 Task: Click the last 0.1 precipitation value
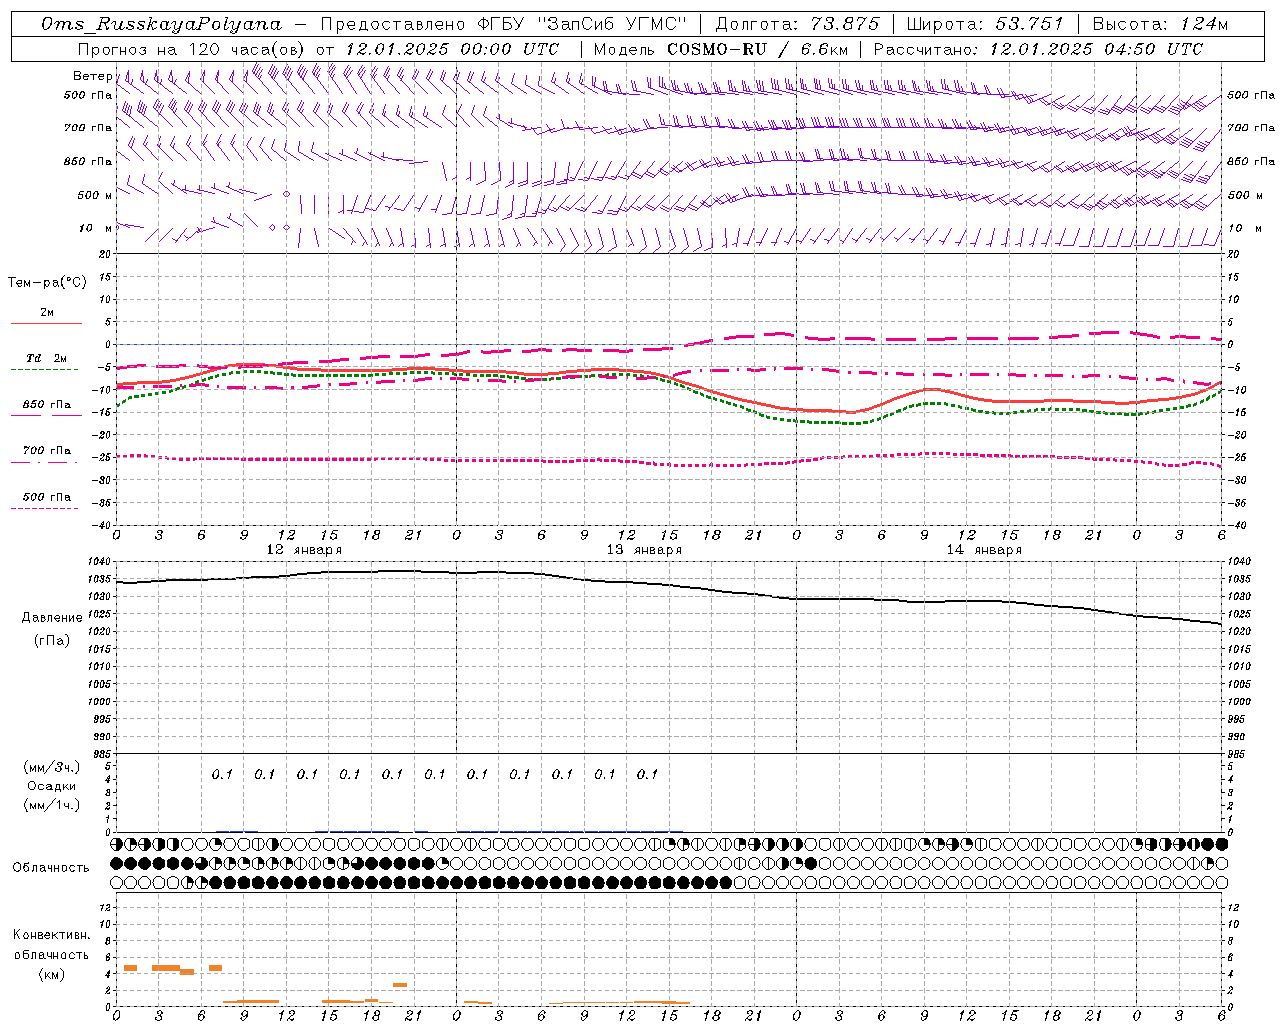point(647,774)
